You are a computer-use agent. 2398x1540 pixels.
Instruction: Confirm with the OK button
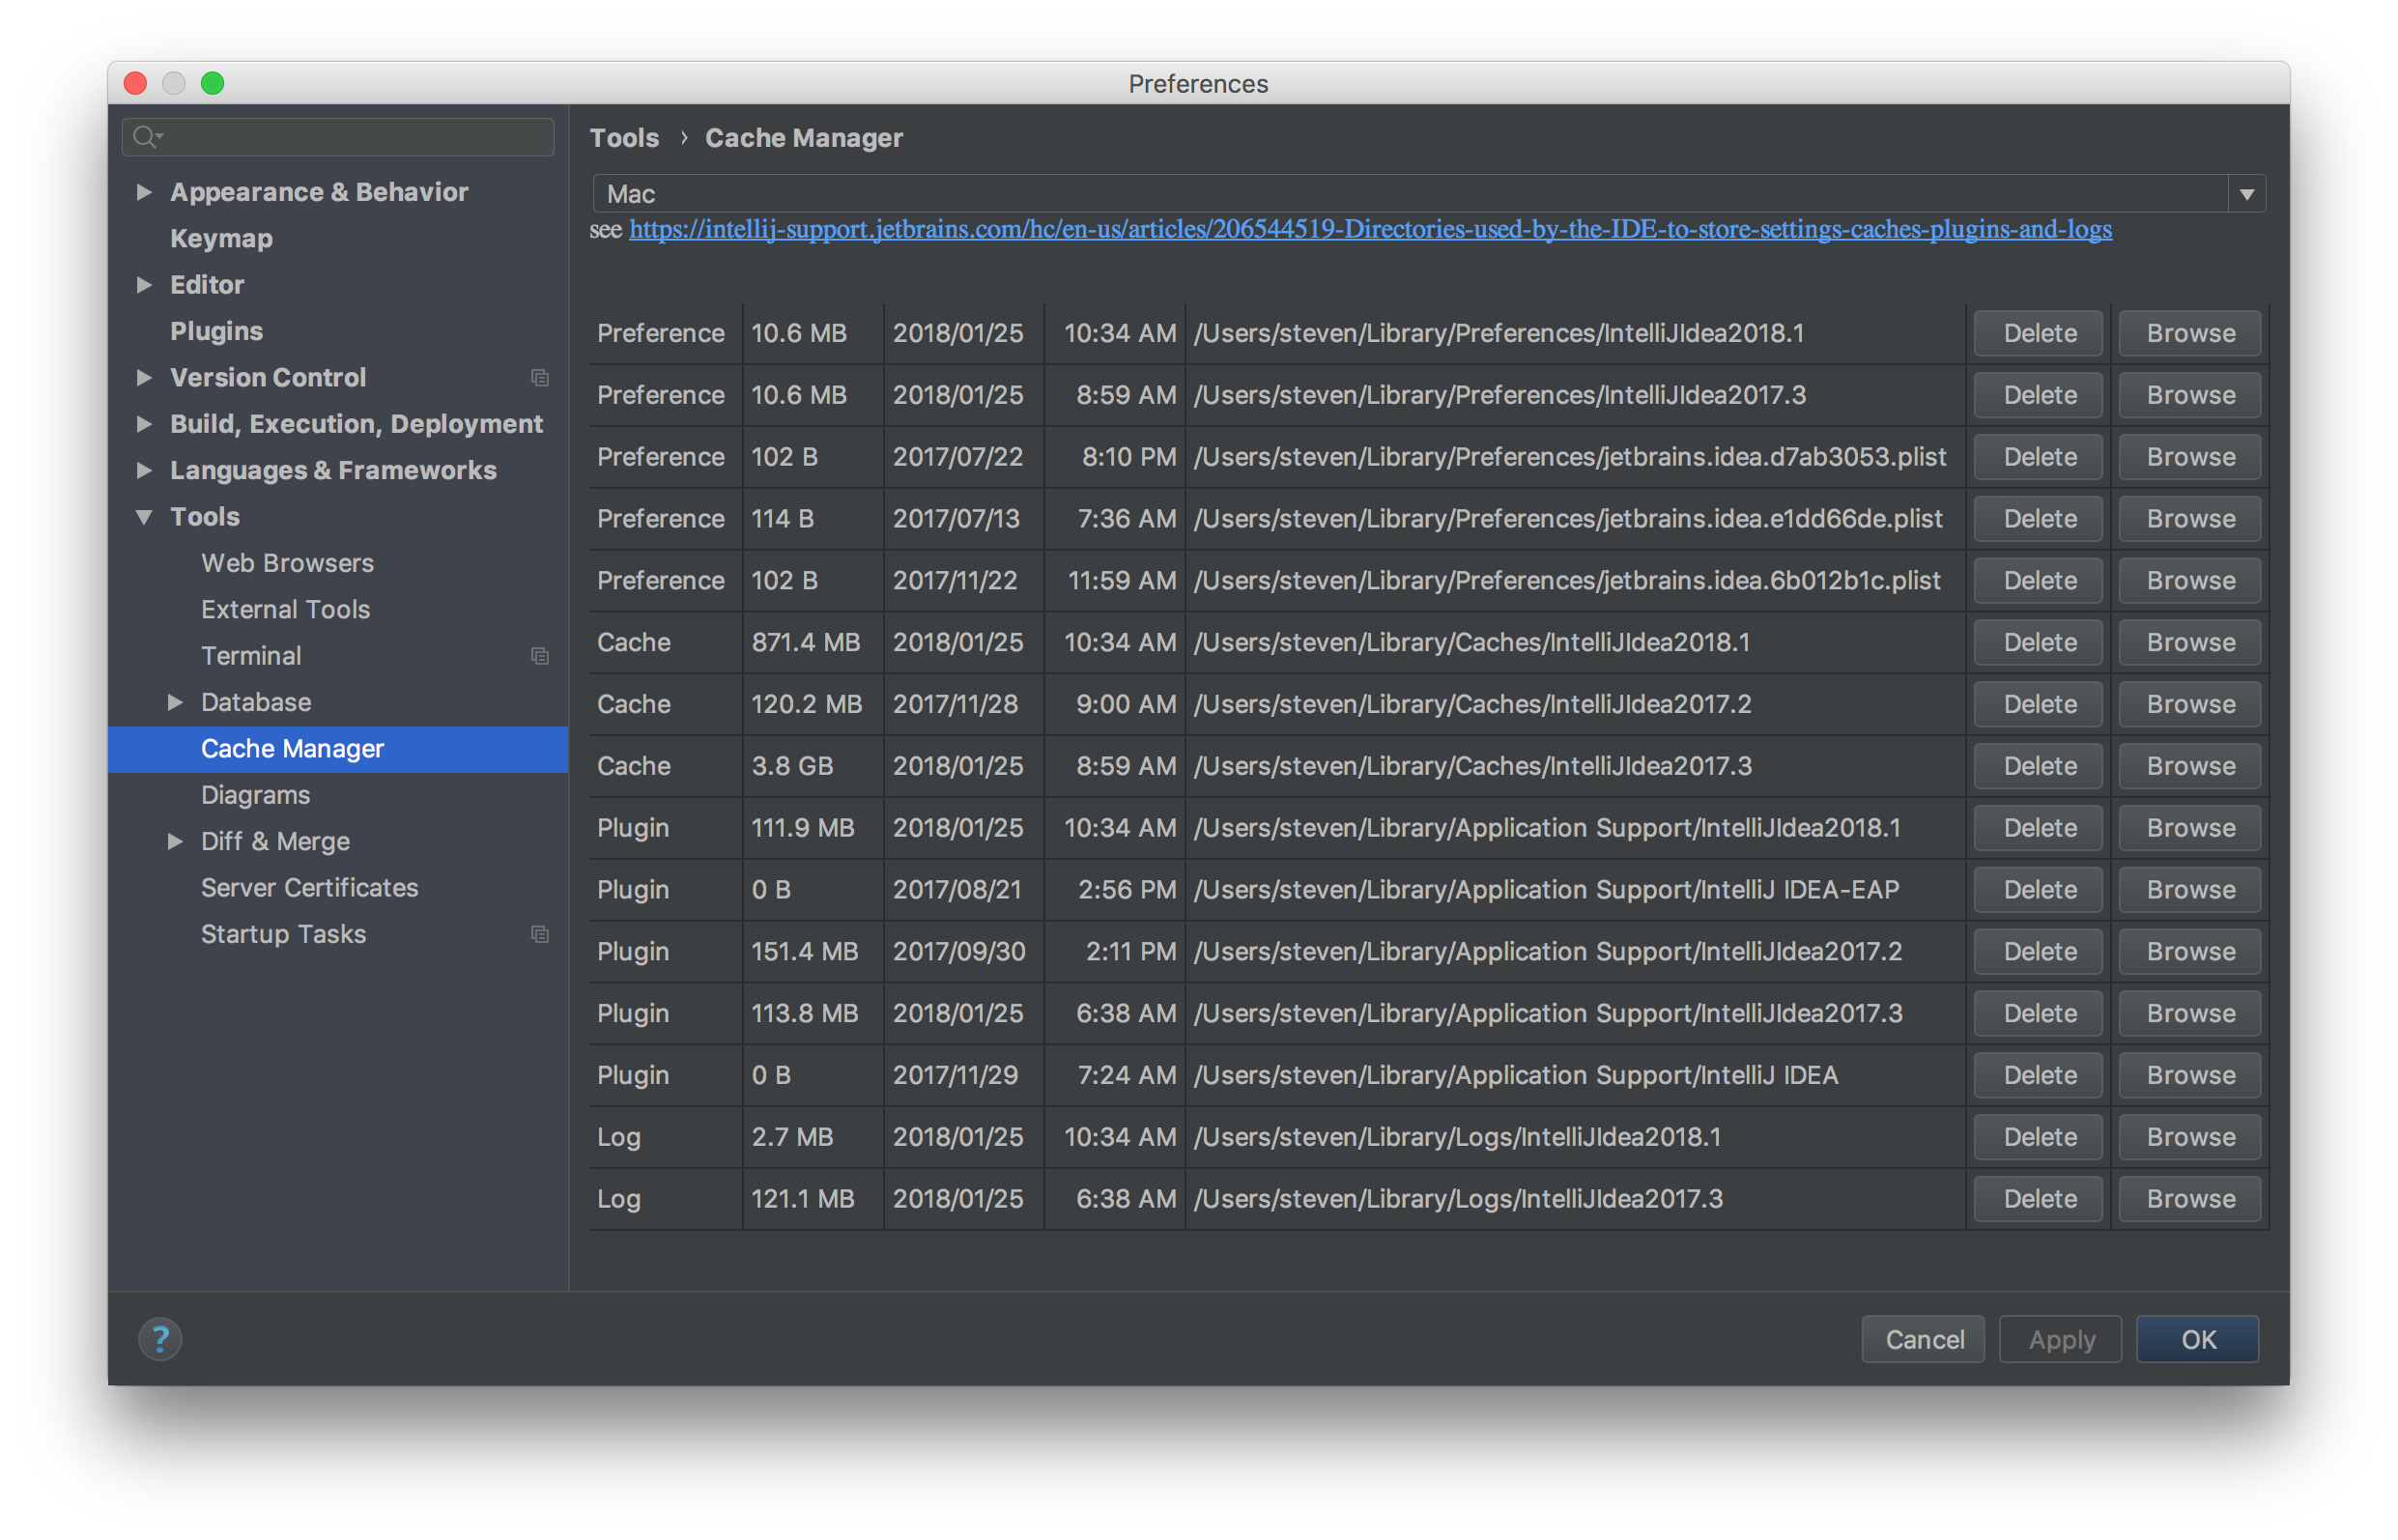pos(2197,1339)
